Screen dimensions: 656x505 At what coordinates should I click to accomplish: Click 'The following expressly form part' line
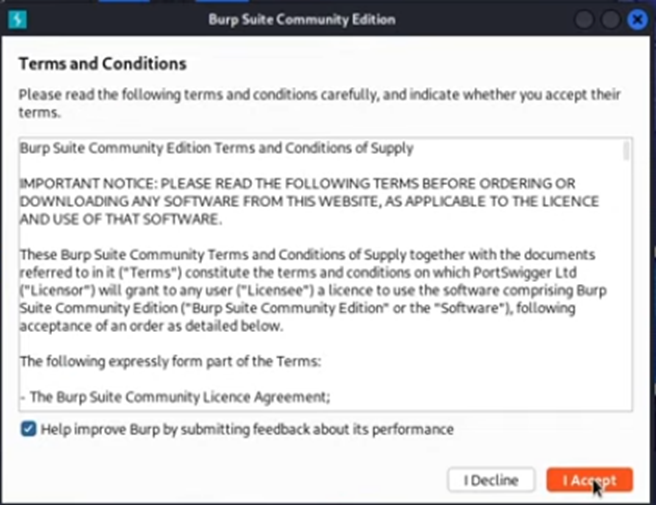point(170,361)
